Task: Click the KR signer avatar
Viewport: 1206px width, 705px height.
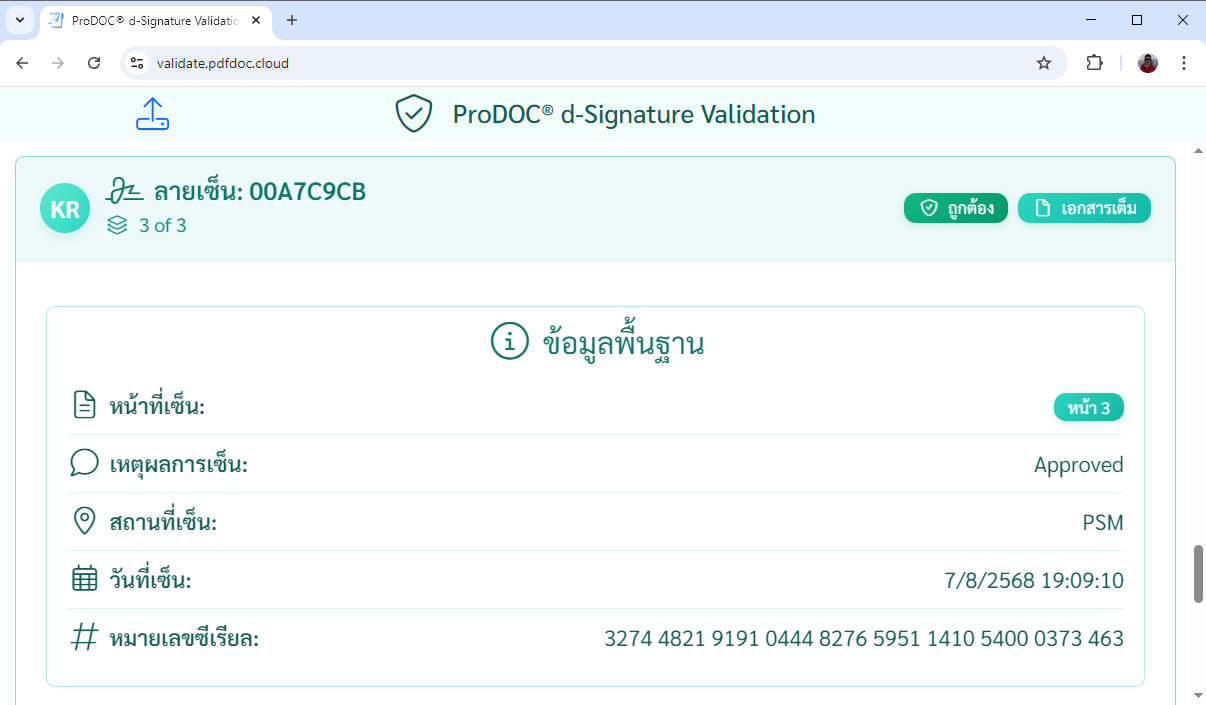Action: pos(65,208)
